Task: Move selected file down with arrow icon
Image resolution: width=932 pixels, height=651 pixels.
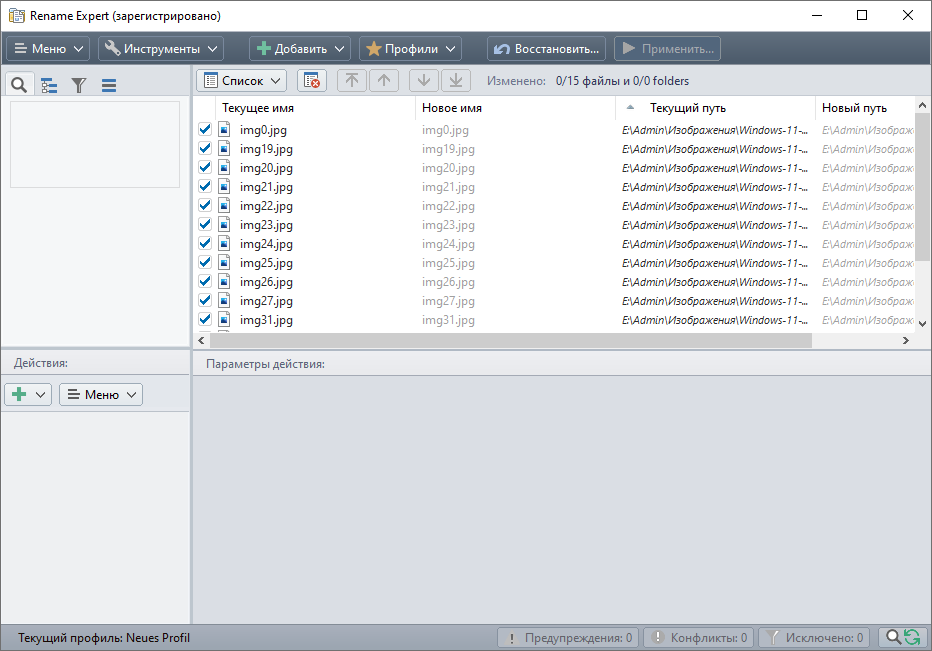Action: click(423, 79)
